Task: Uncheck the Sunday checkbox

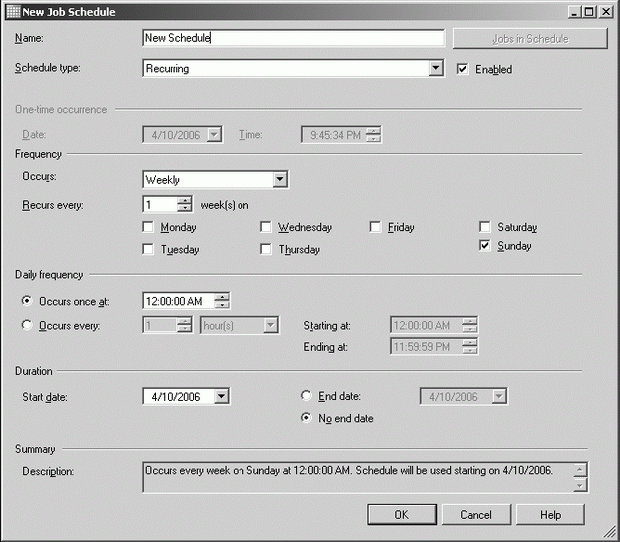Action: (485, 246)
